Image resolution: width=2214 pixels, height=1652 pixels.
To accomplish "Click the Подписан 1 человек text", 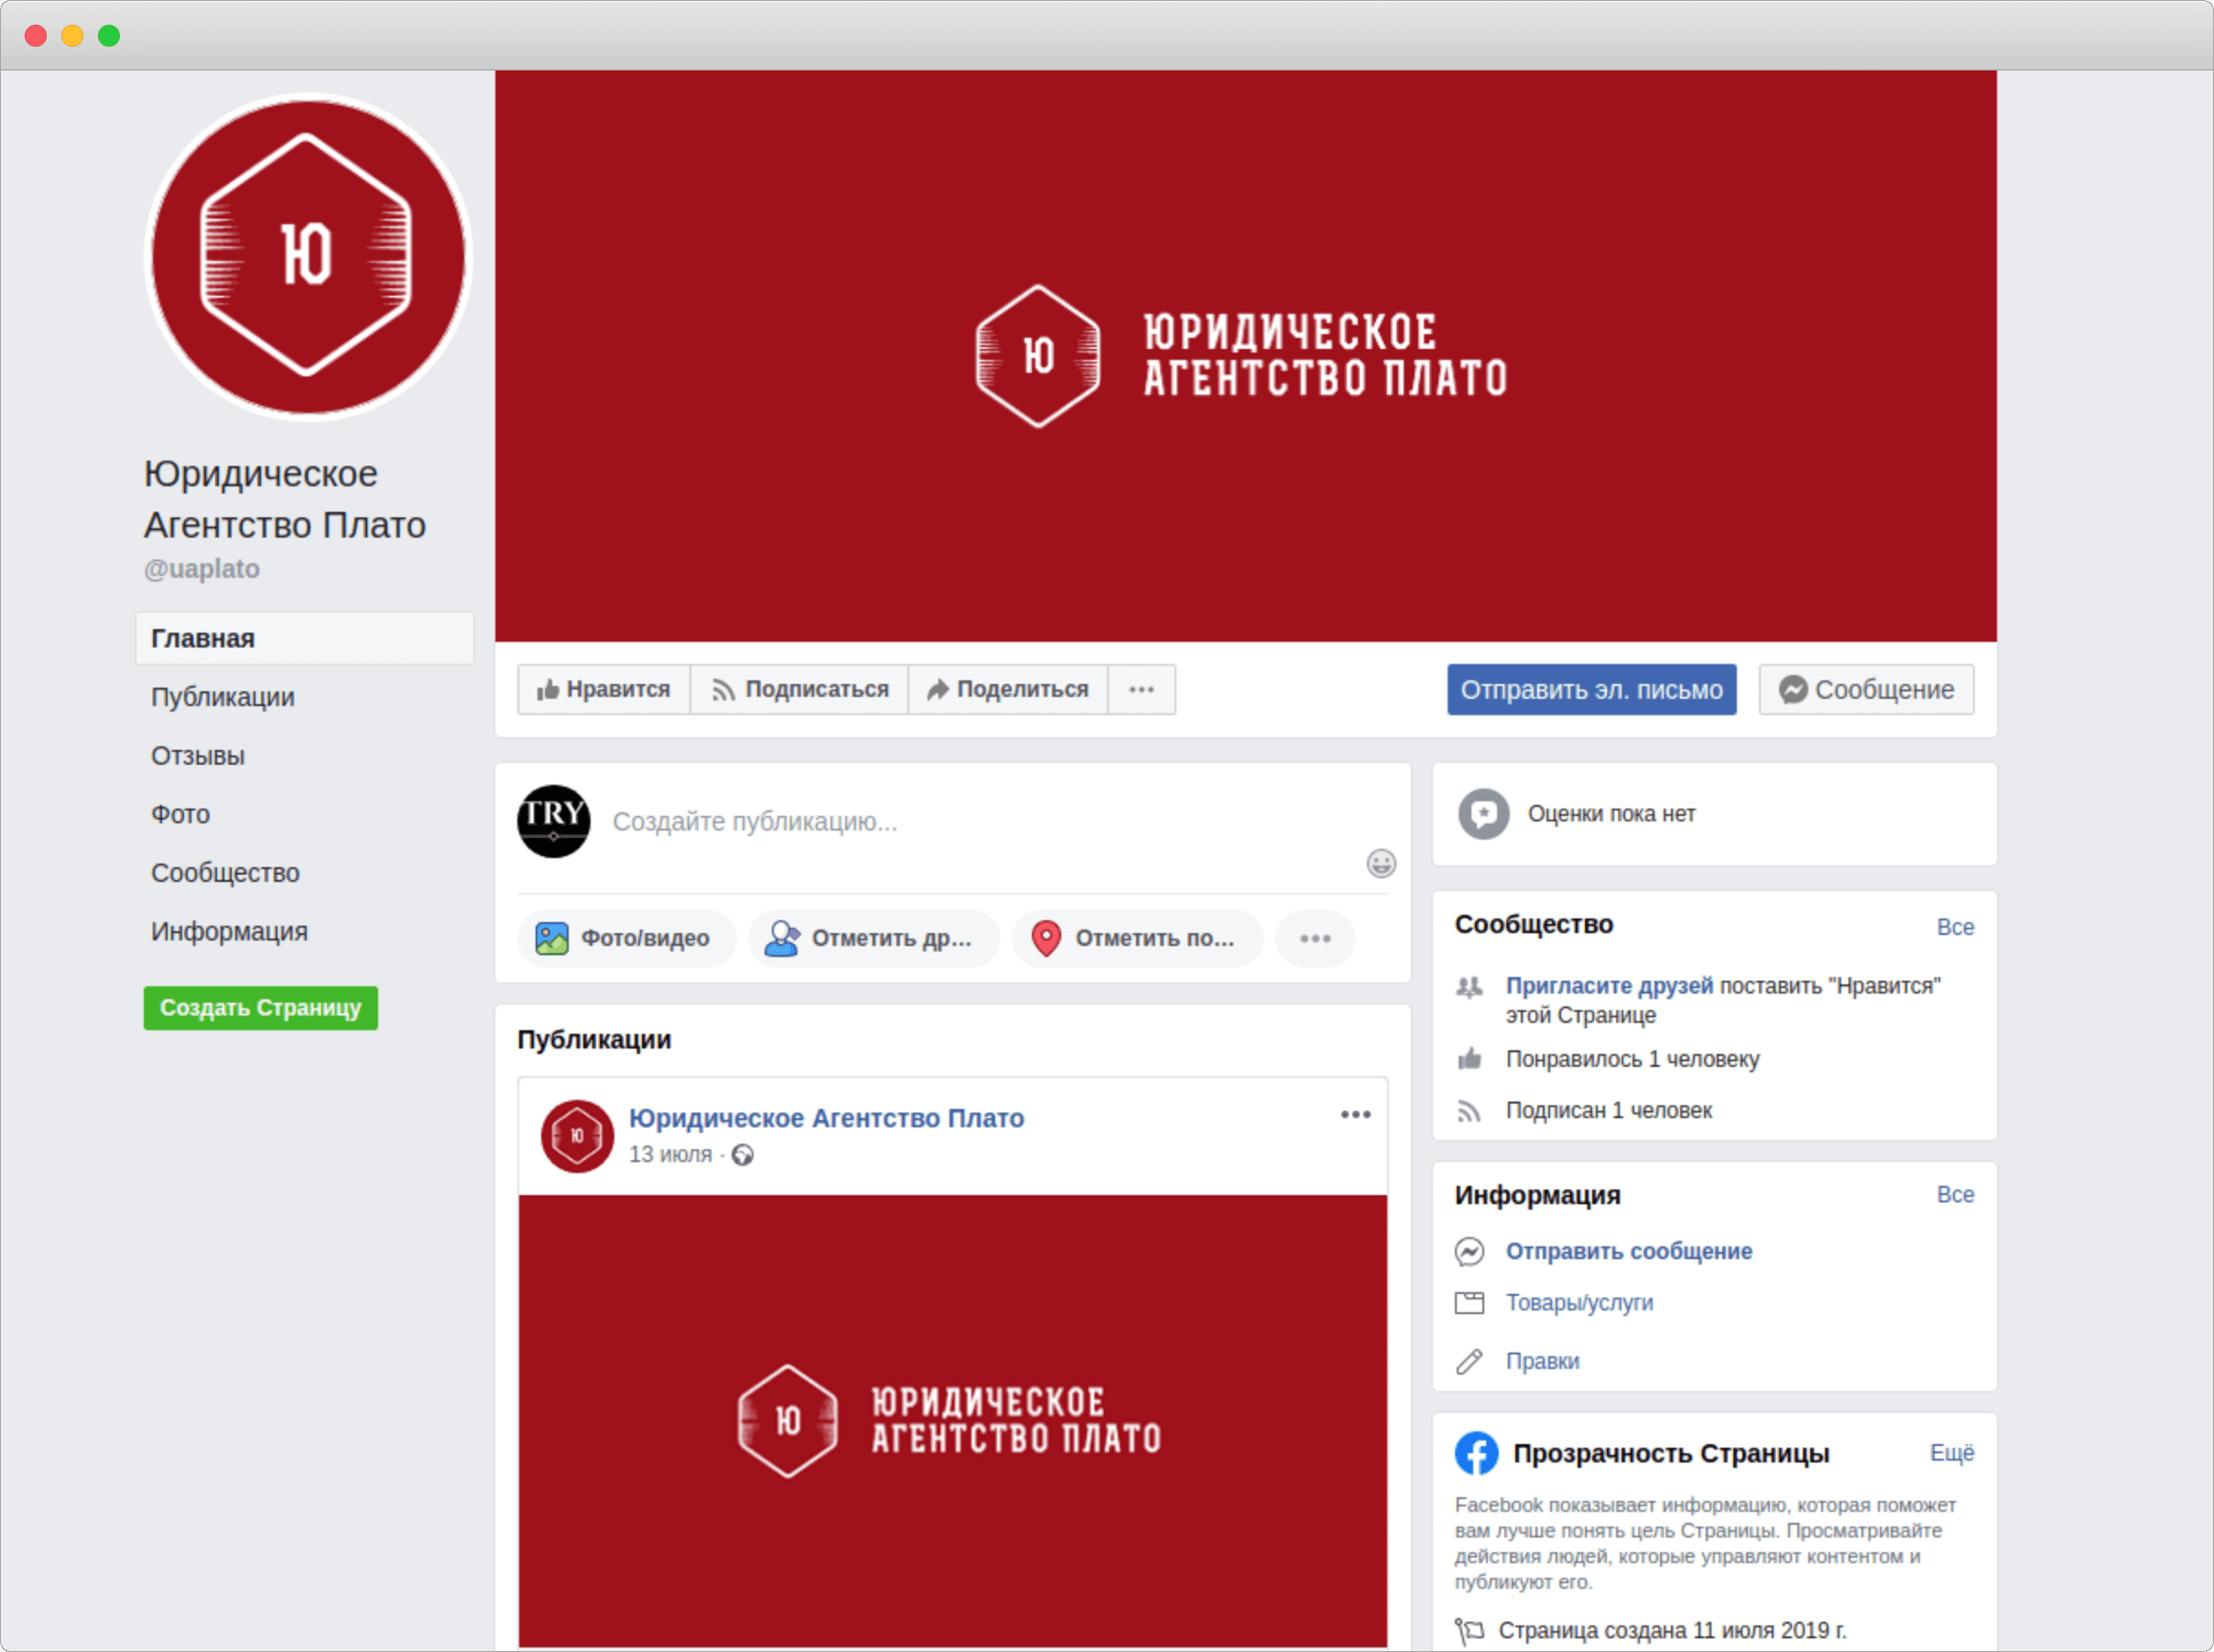I will click(1608, 1111).
